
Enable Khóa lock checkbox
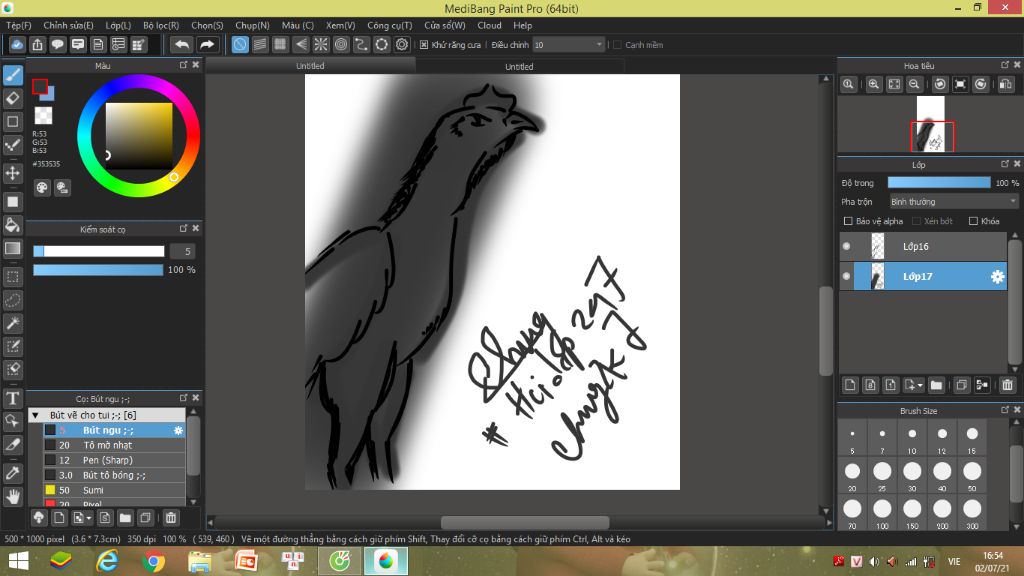point(973,221)
